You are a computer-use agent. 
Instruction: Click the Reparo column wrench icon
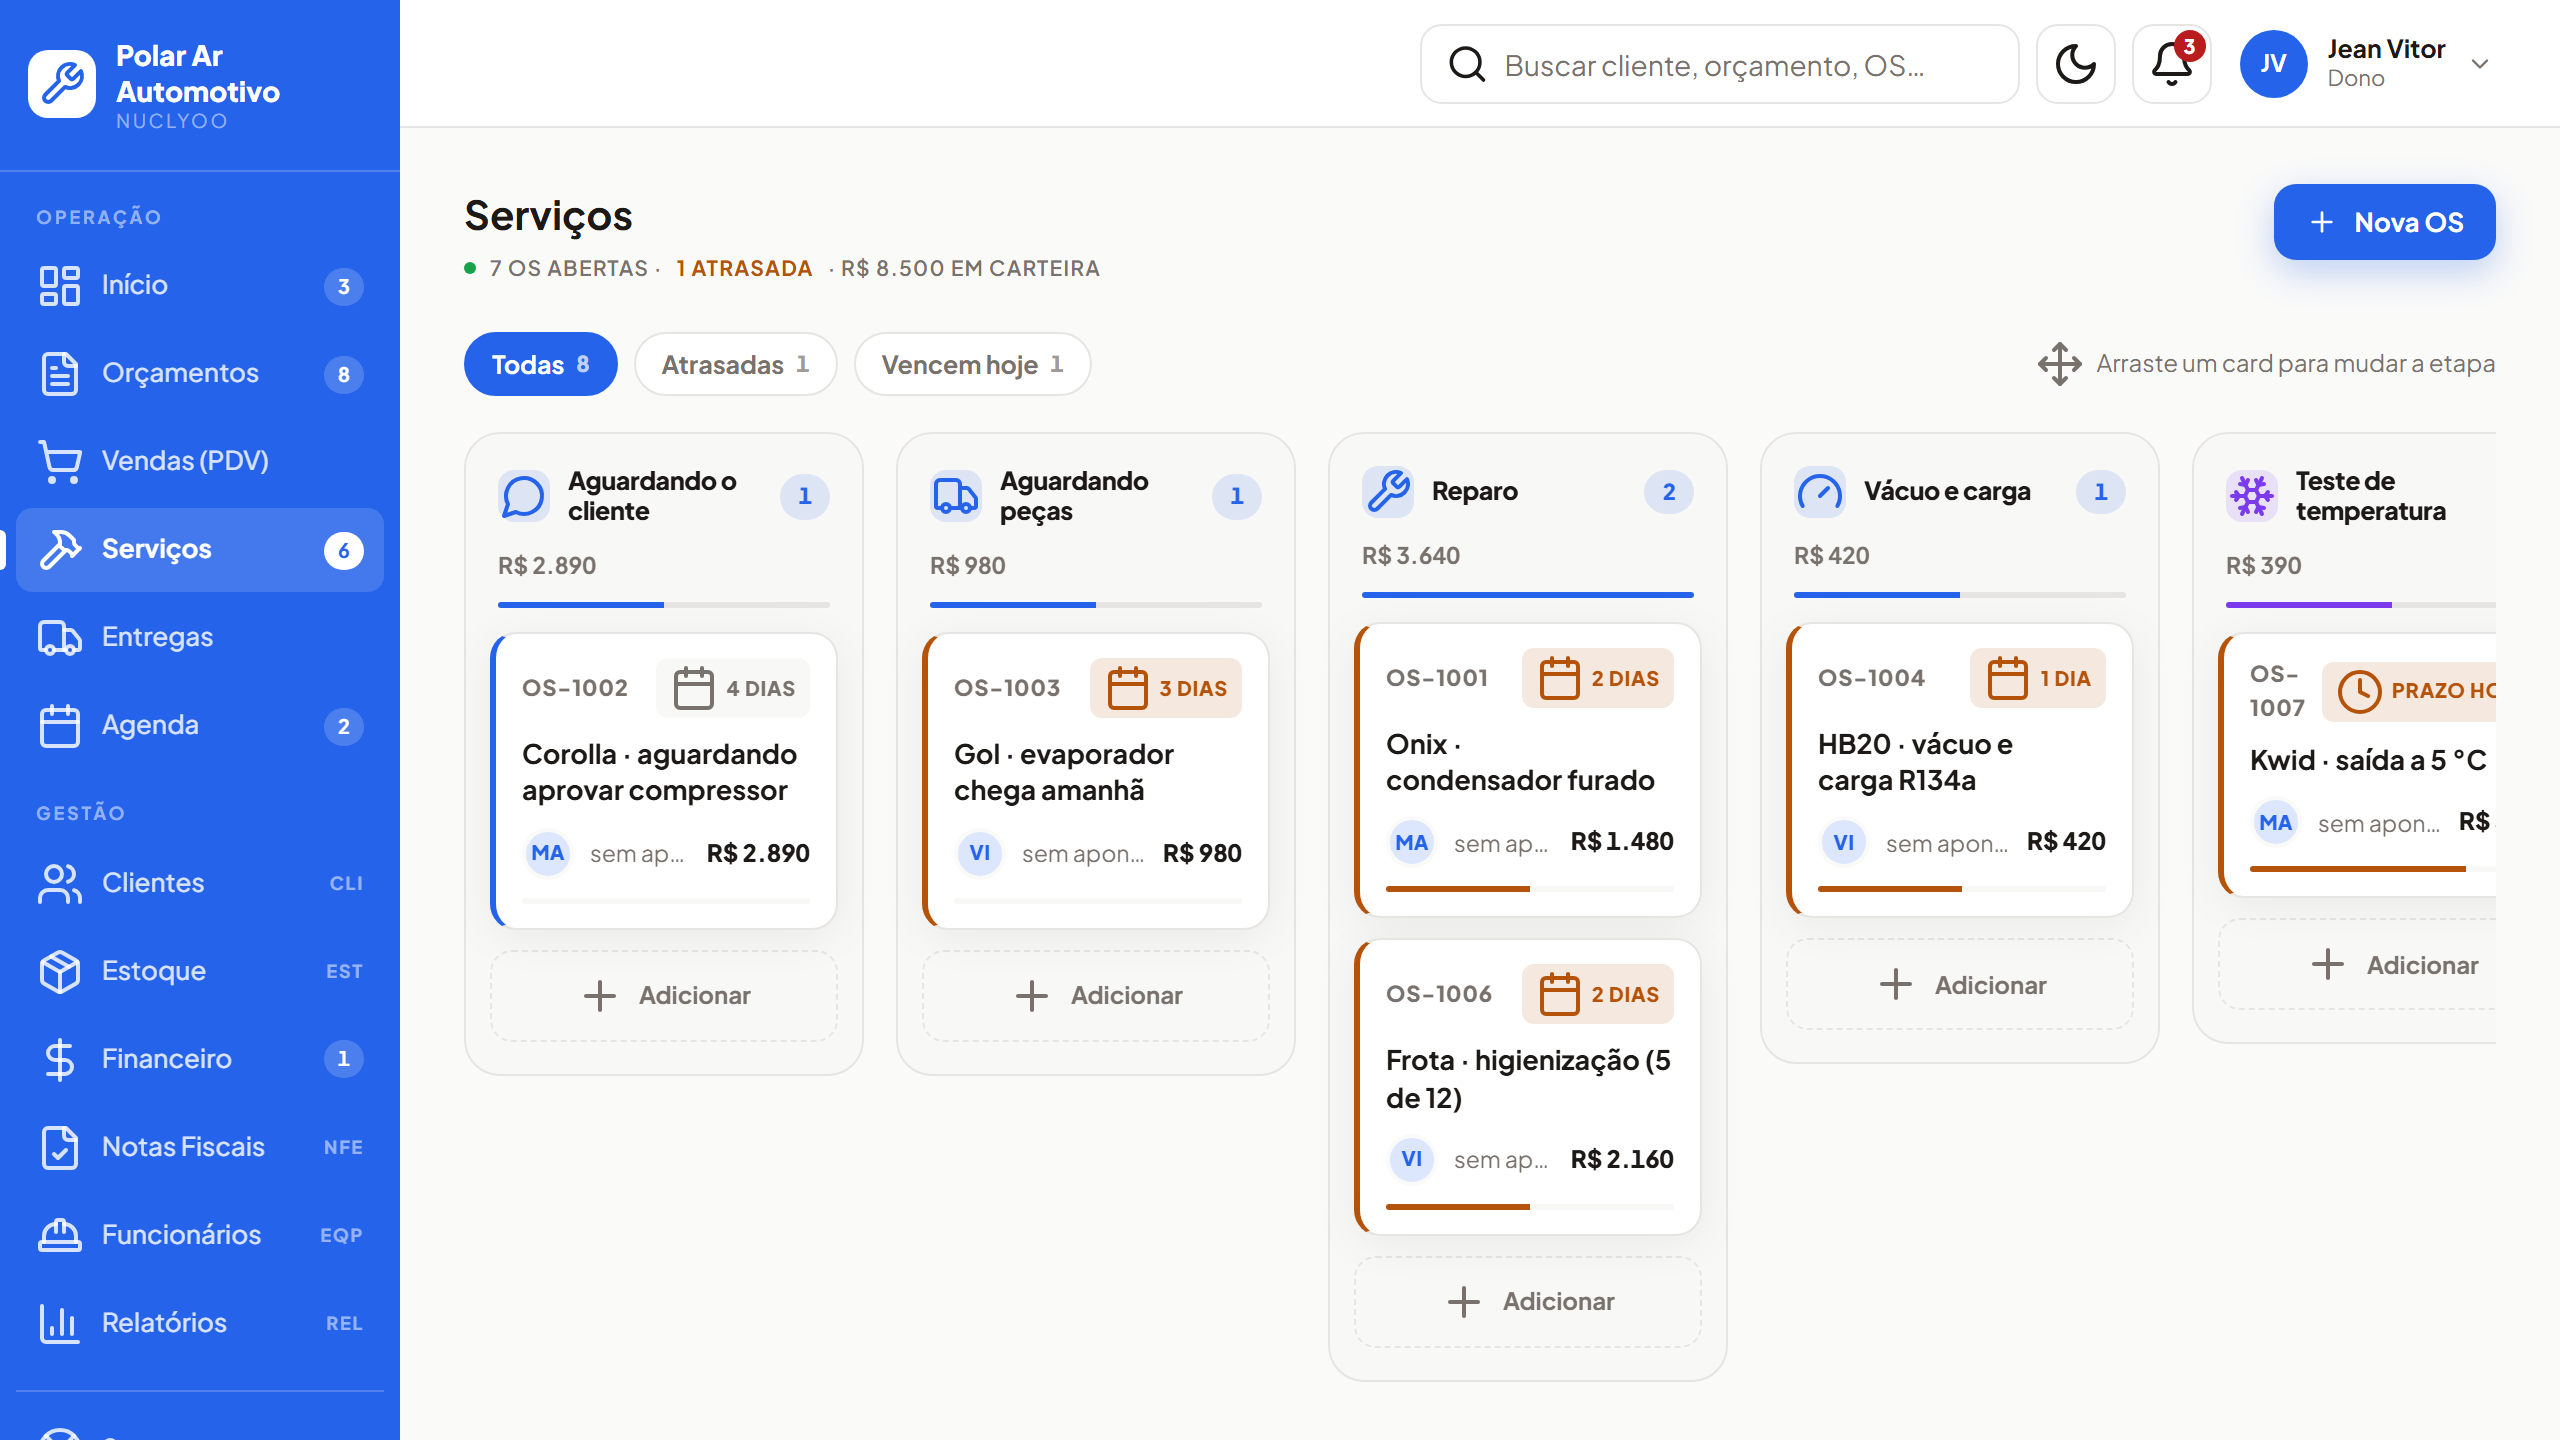[x=1388, y=491]
